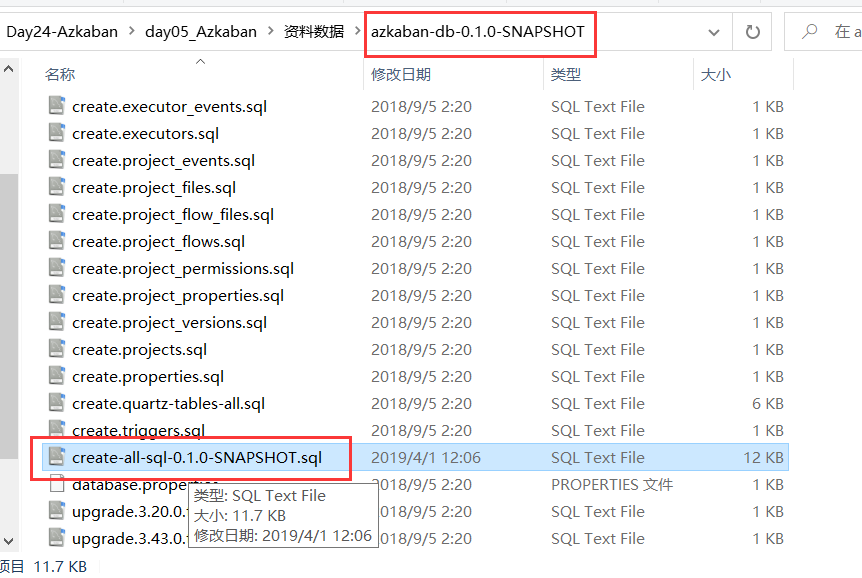This screenshot has width=862, height=578.
Task: Select file name create.project_flows.sql
Action: pyautogui.click(x=158, y=241)
